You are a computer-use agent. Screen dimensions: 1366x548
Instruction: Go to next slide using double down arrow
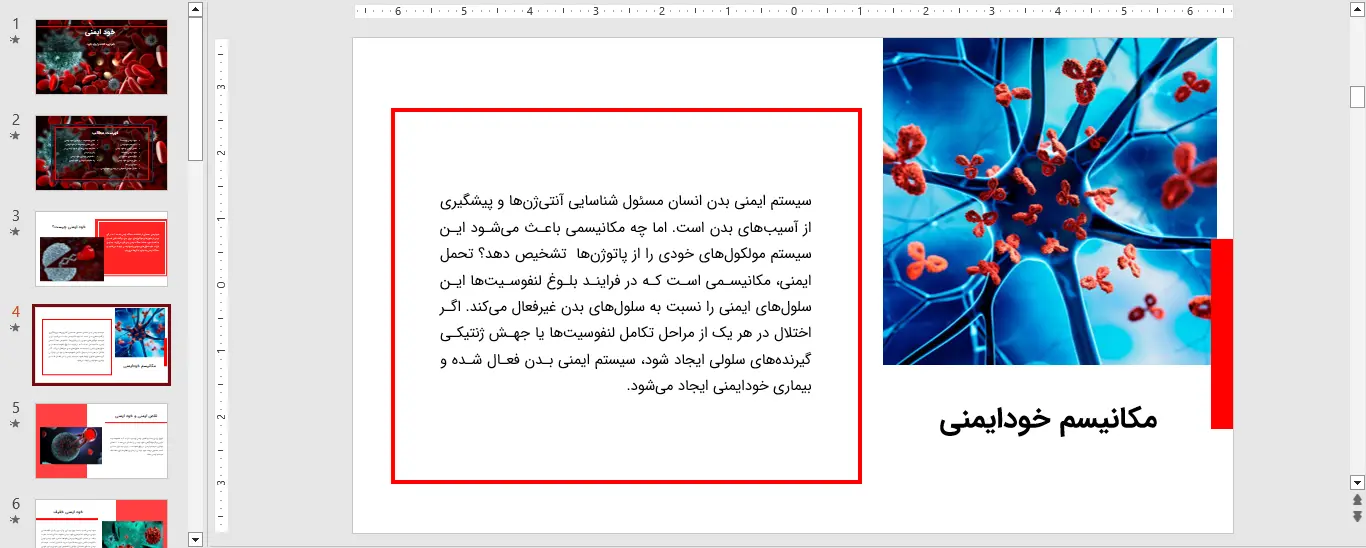click(x=1357, y=516)
